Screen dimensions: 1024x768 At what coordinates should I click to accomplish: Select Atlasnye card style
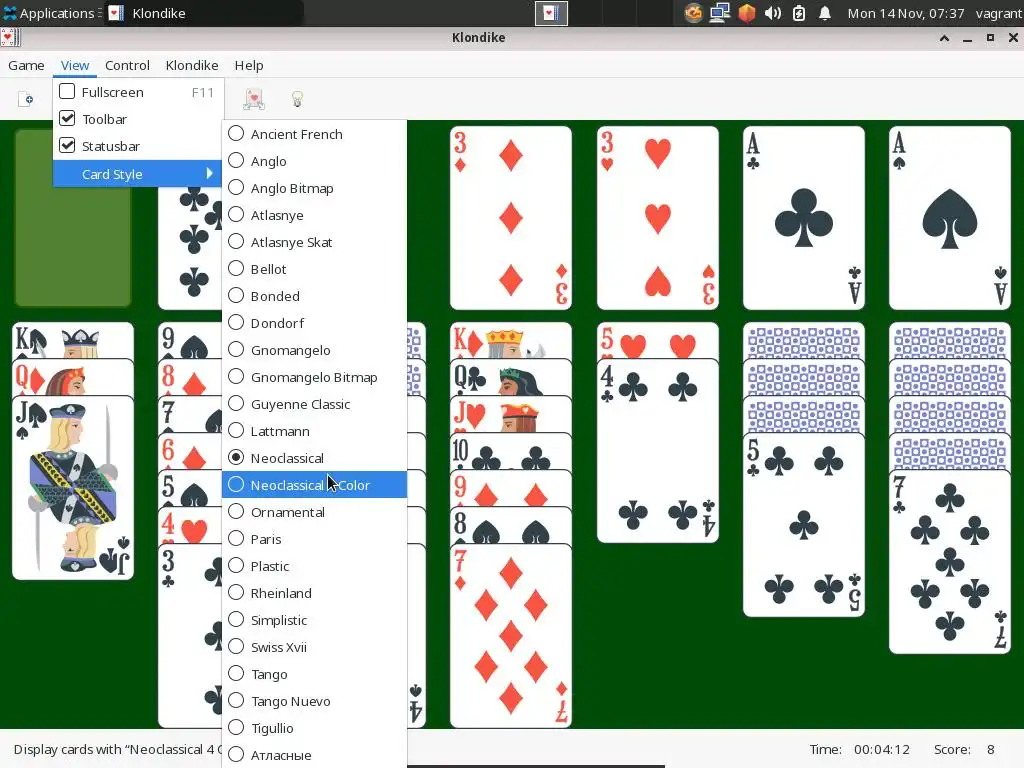pyautogui.click(x=314, y=215)
